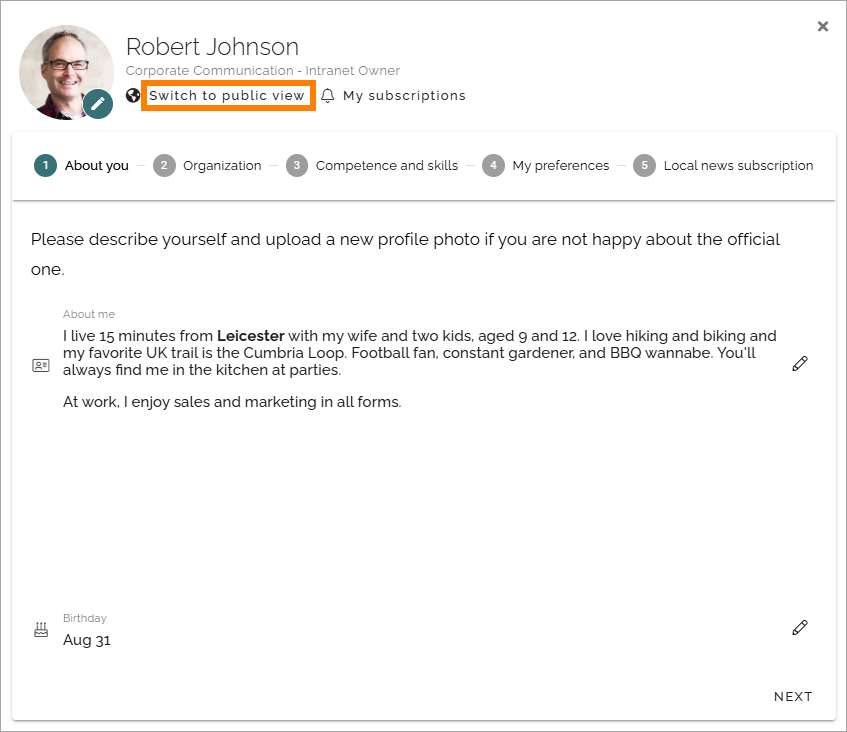This screenshot has width=847, height=732.
Task: Go to step 2 Organization
Action: click(x=207, y=165)
